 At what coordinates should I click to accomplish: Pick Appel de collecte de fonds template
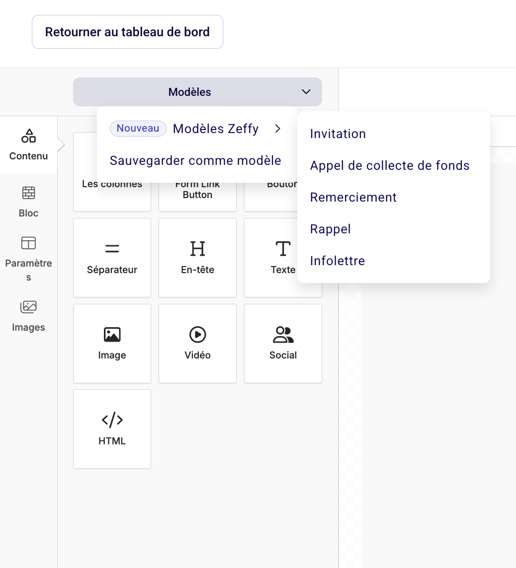pyautogui.click(x=390, y=166)
